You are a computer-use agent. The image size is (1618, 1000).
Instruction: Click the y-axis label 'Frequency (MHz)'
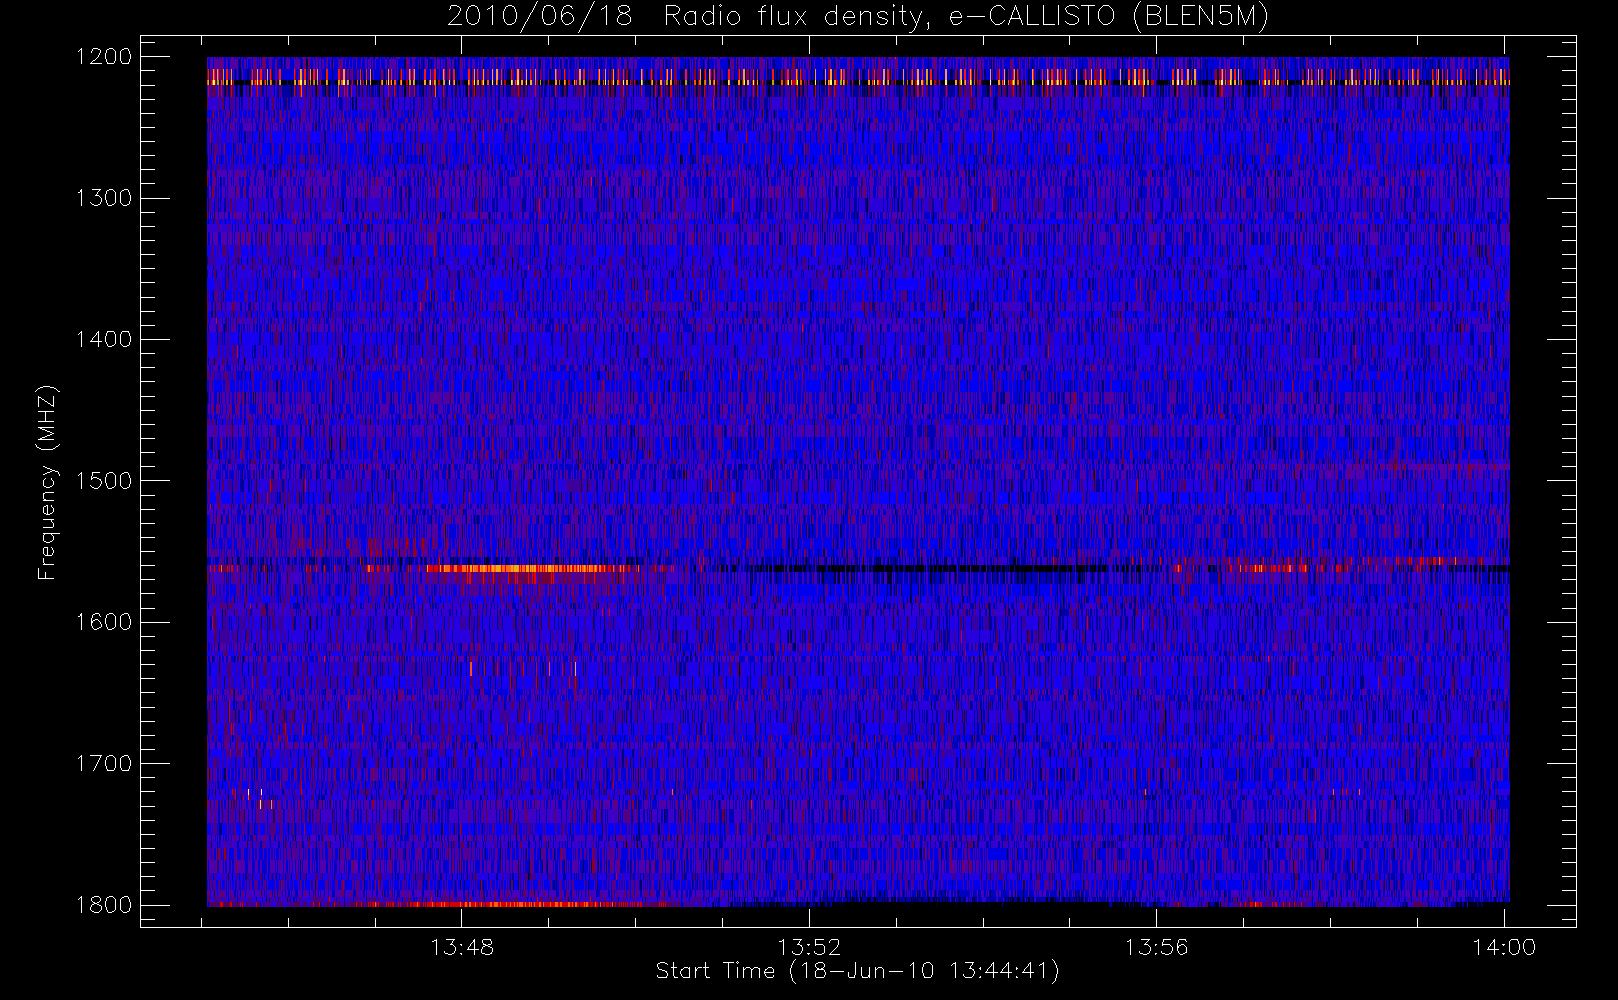[47, 482]
